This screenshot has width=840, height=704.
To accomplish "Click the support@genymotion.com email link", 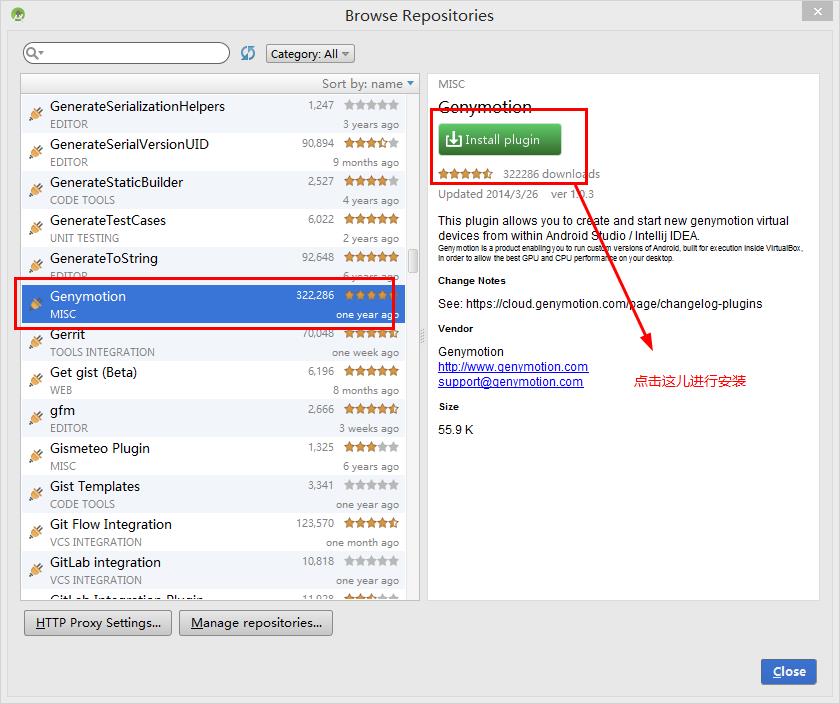I will pyautogui.click(x=511, y=382).
